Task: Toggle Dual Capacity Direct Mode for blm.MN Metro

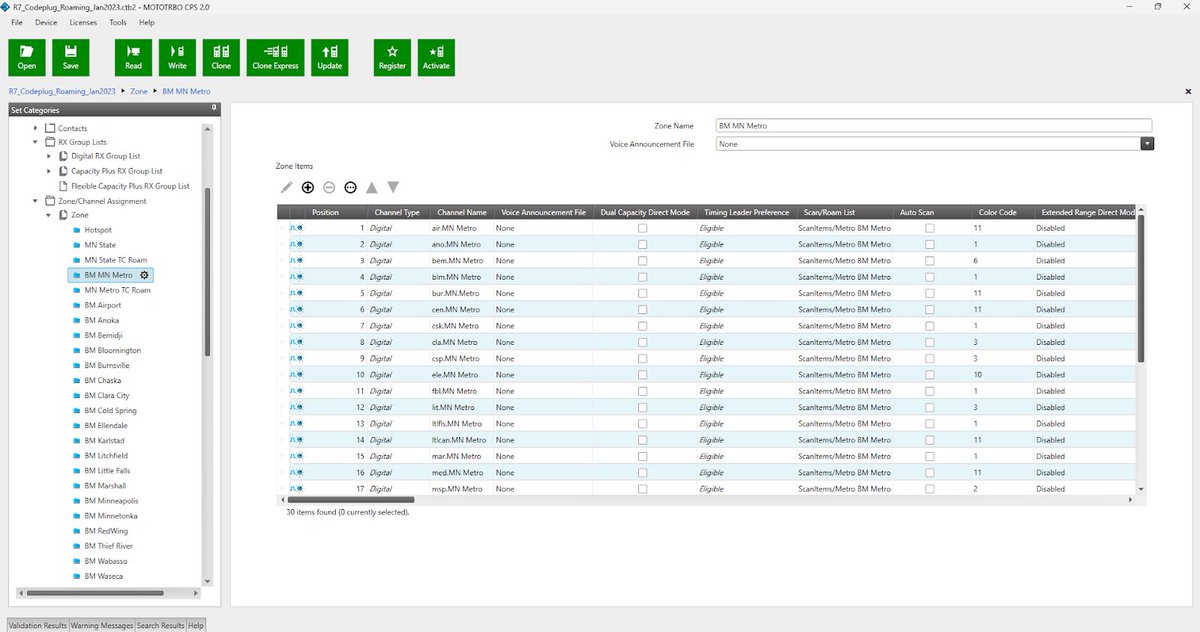Action: coord(642,277)
